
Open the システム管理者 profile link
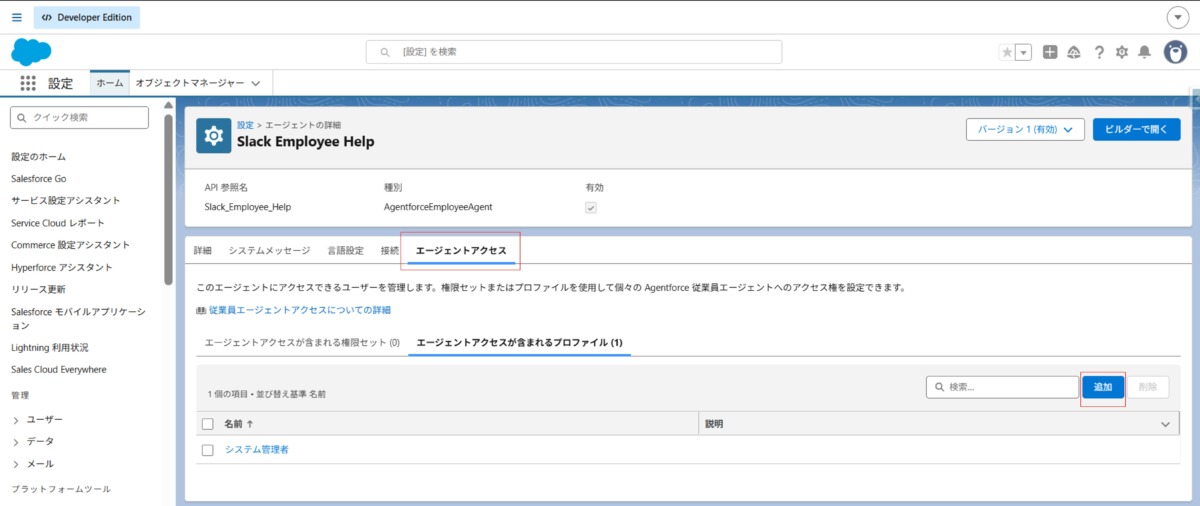pyautogui.click(x=257, y=450)
